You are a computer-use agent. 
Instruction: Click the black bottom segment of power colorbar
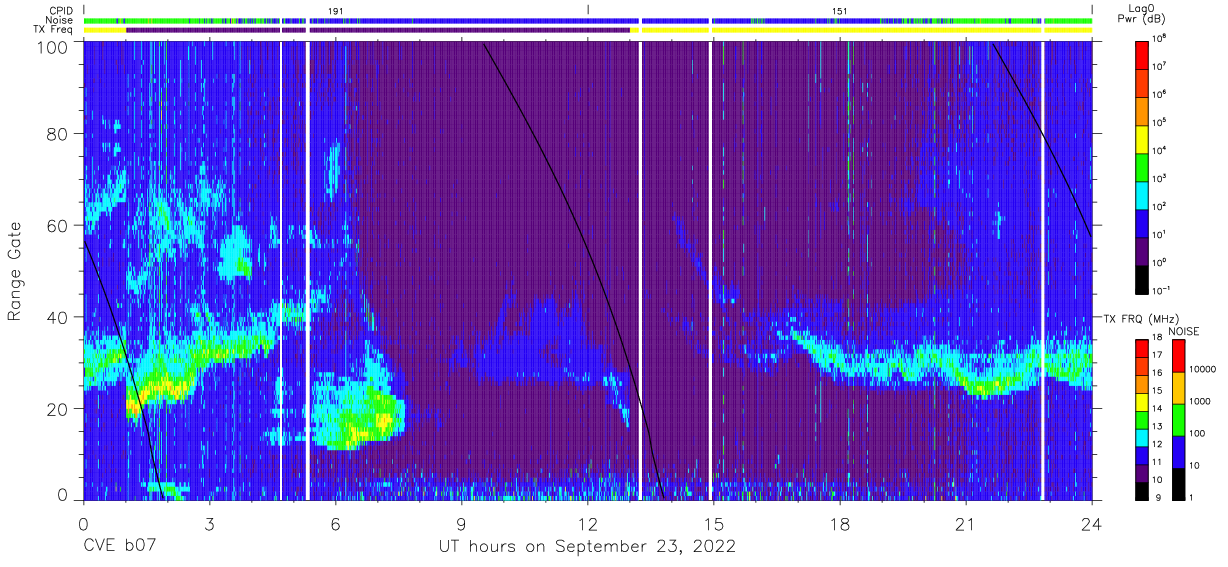pos(1142,278)
